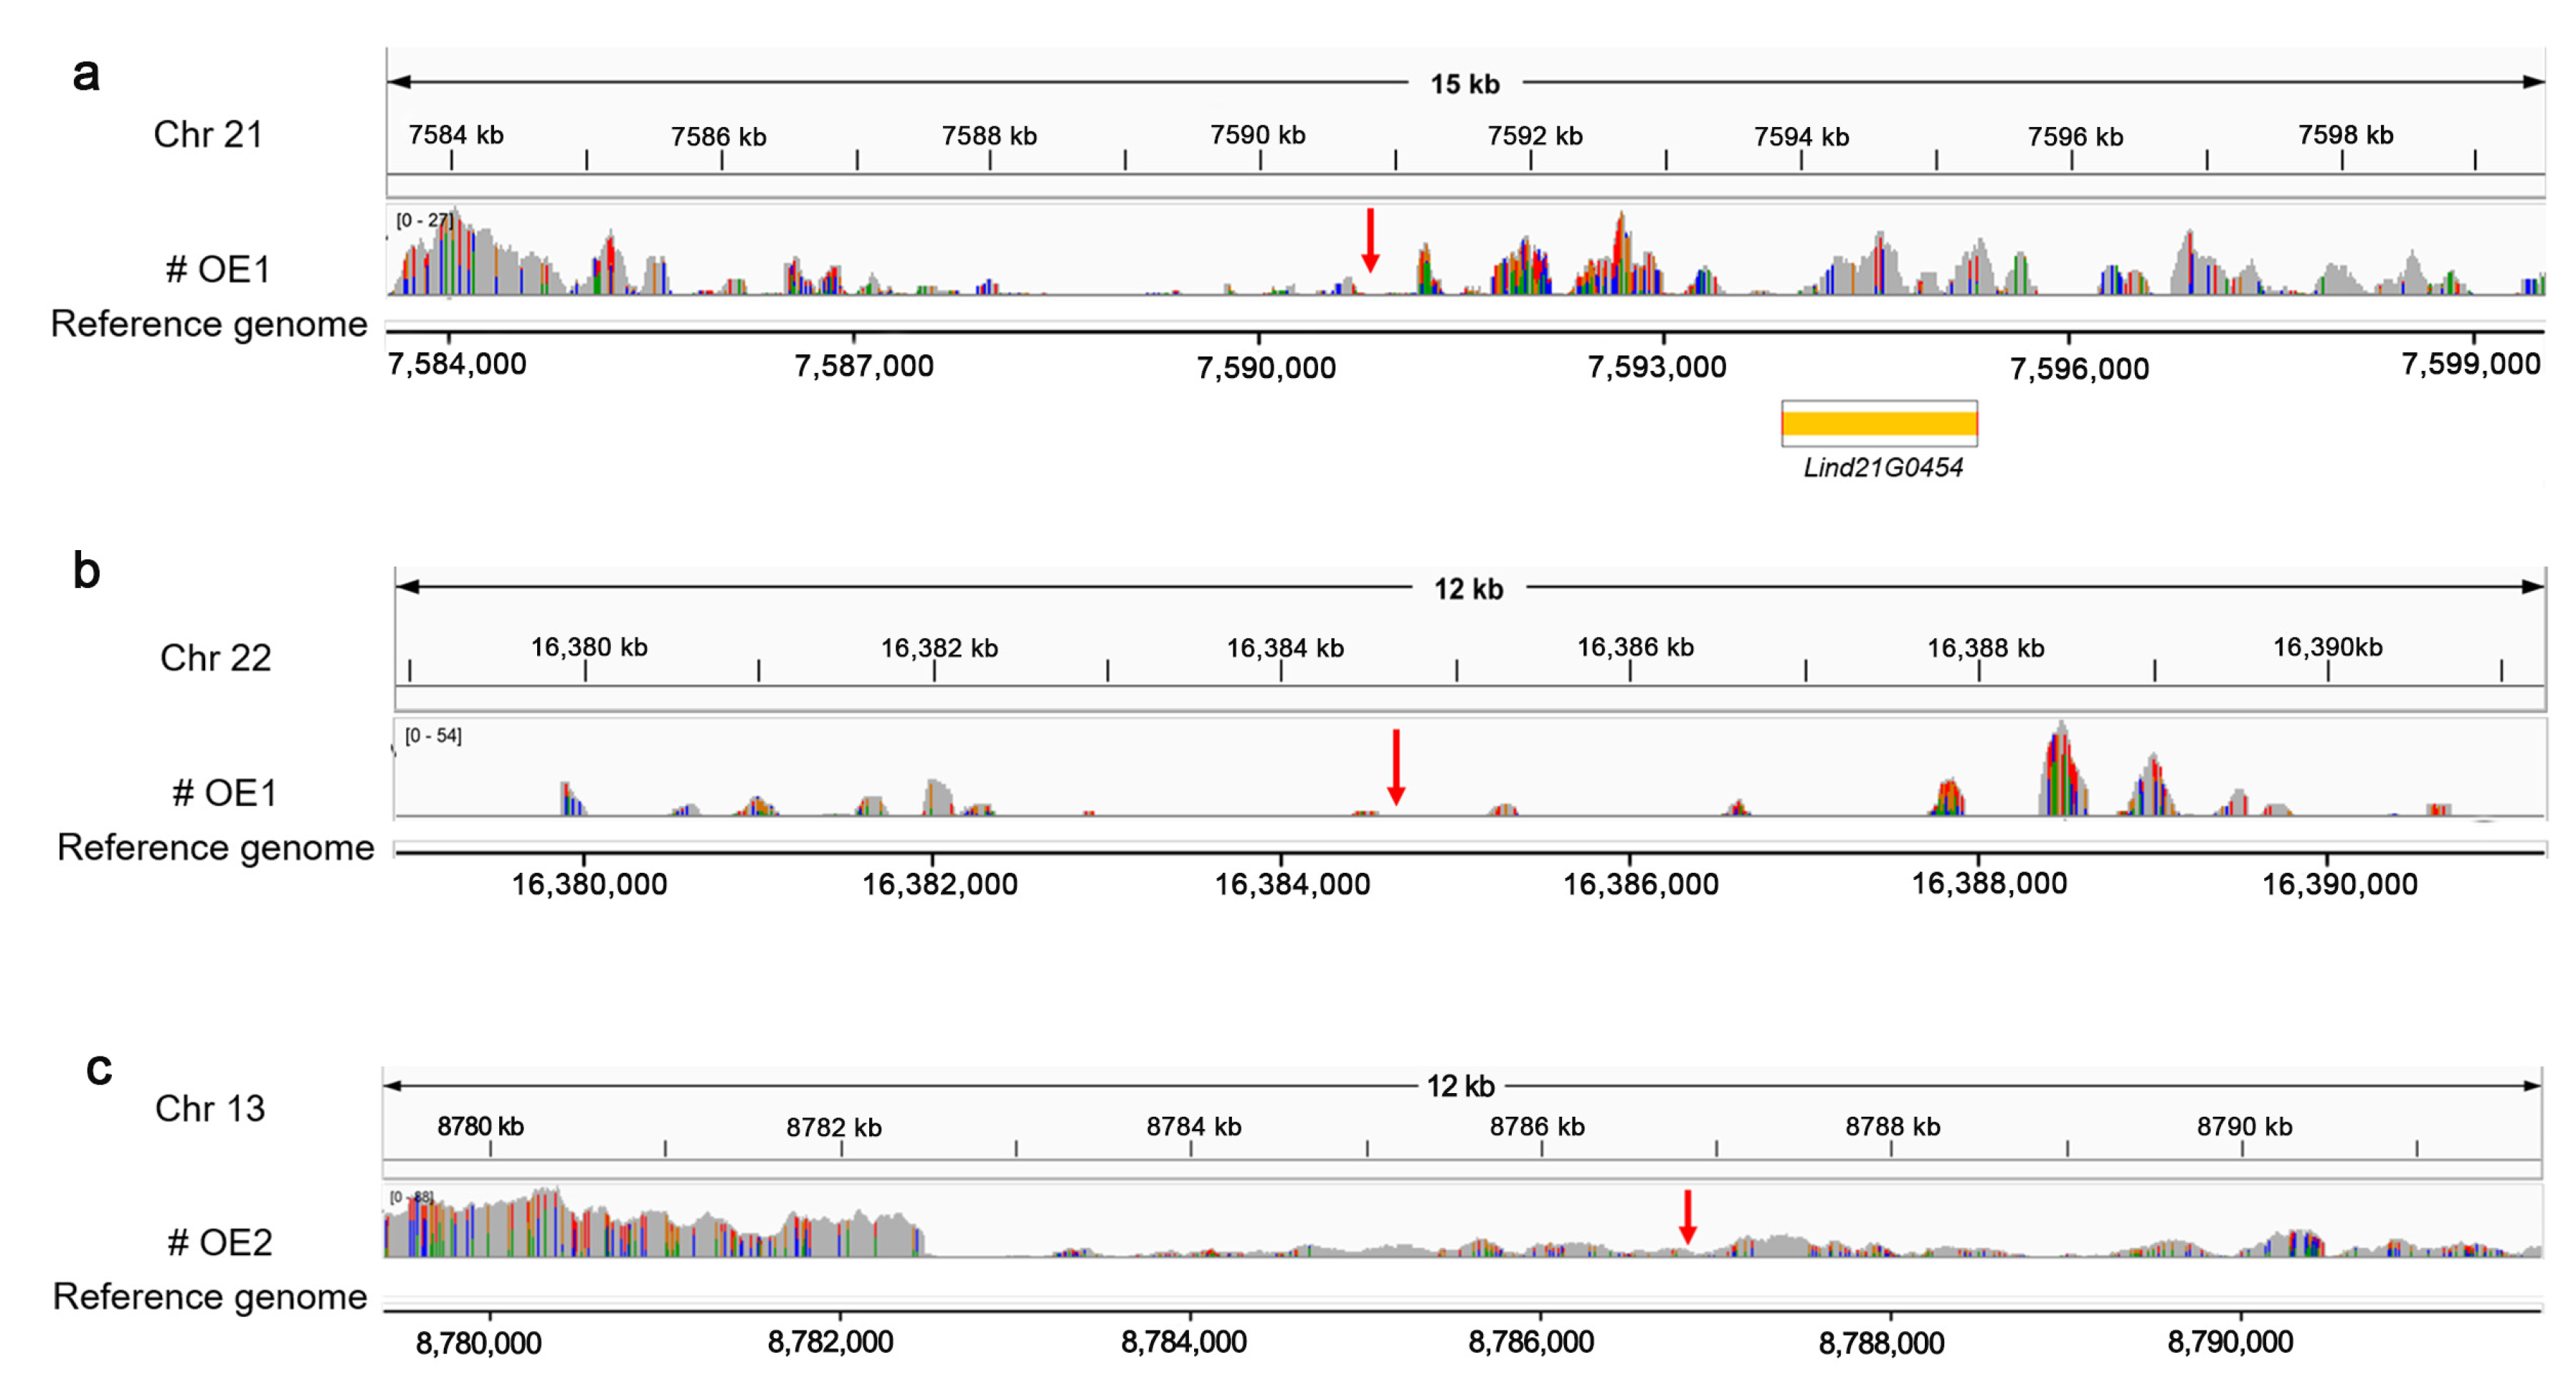Screen dimensions: 2576x1395
Task: Click the 7,599,000 reference genome coordinate
Action: 2471,364
